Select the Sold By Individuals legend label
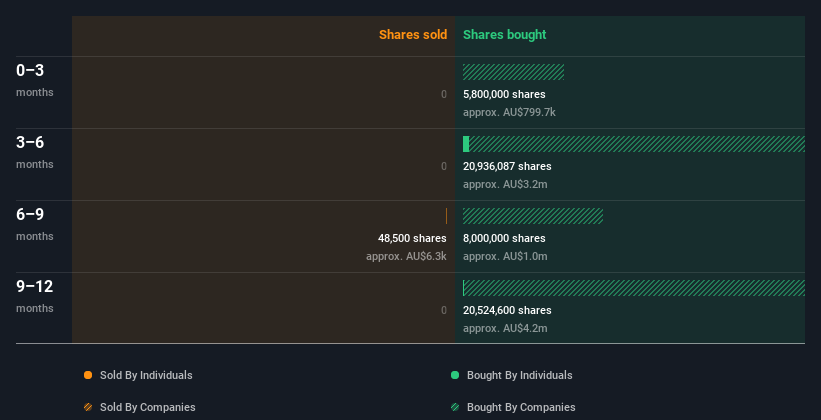821x420 pixels. tap(146, 375)
